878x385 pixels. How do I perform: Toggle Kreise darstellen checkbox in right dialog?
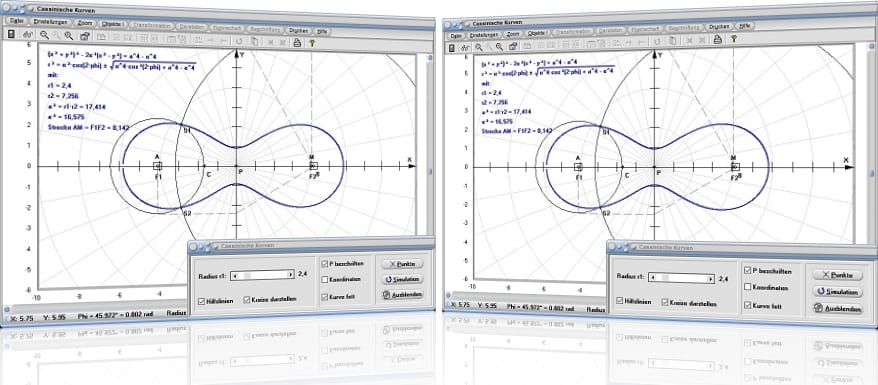click(665, 302)
